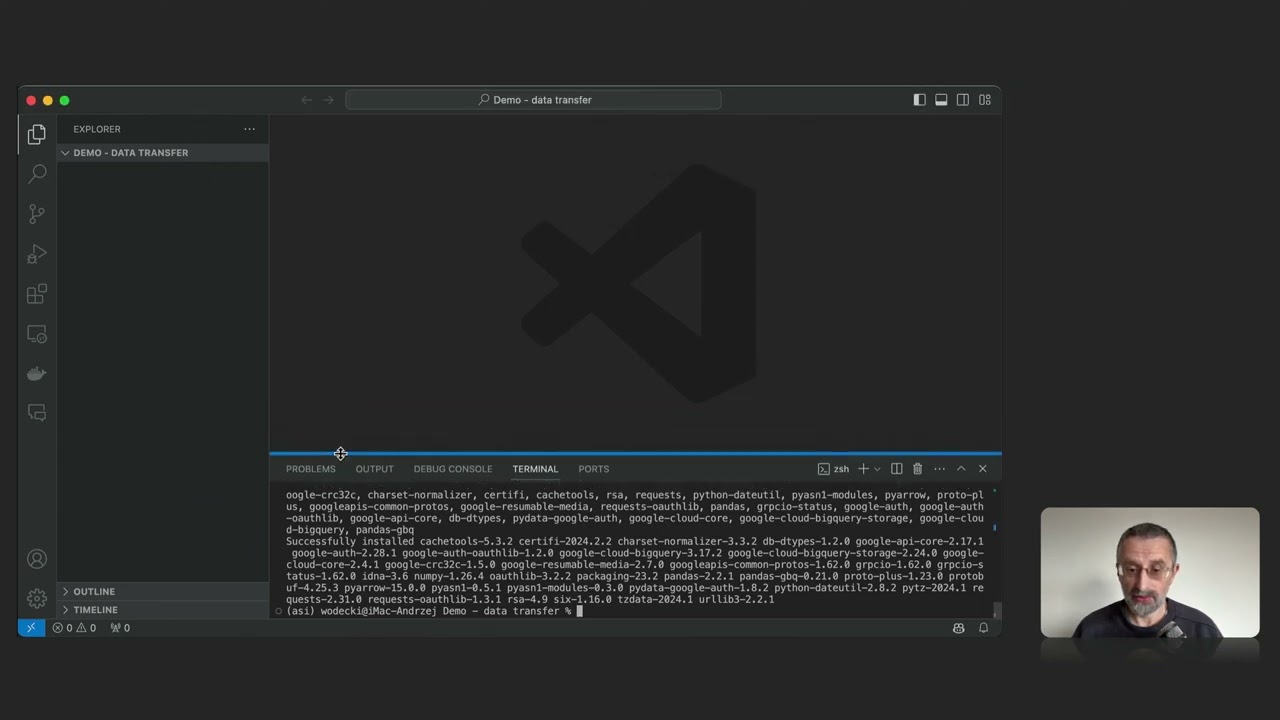The width and height of the screenshot is (1280, 720).
Task: Open the Run and Debug view
Action: (x=37, y=254)
